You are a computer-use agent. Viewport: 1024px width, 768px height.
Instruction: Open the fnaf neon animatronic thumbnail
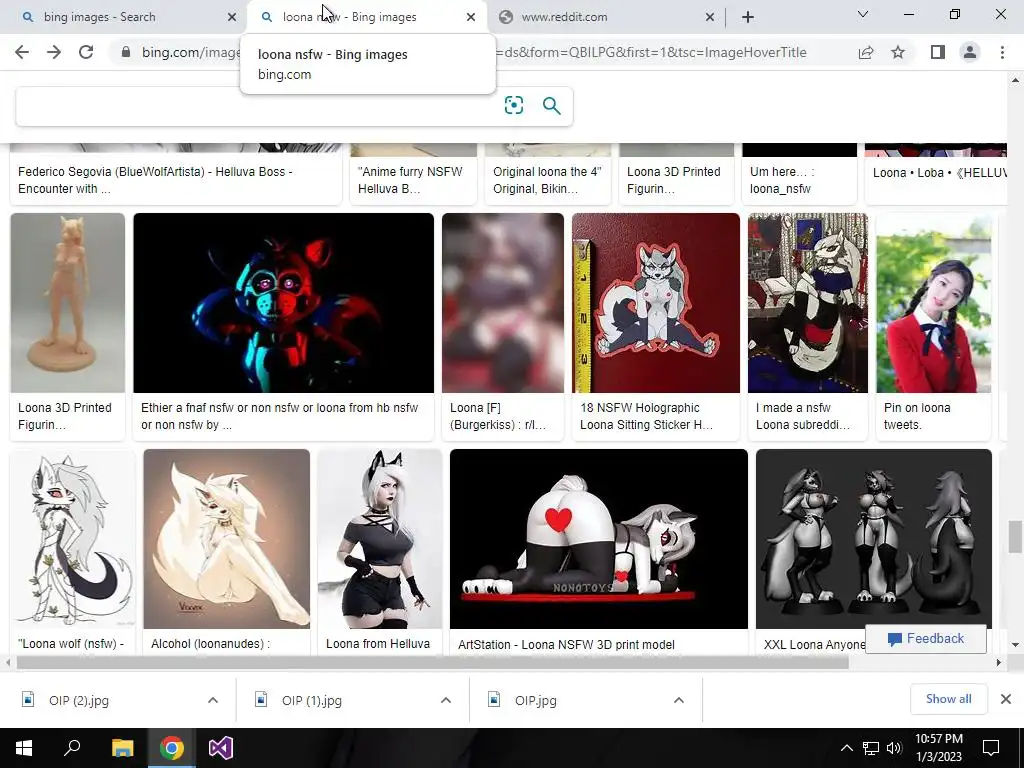[x=283, y=303]
